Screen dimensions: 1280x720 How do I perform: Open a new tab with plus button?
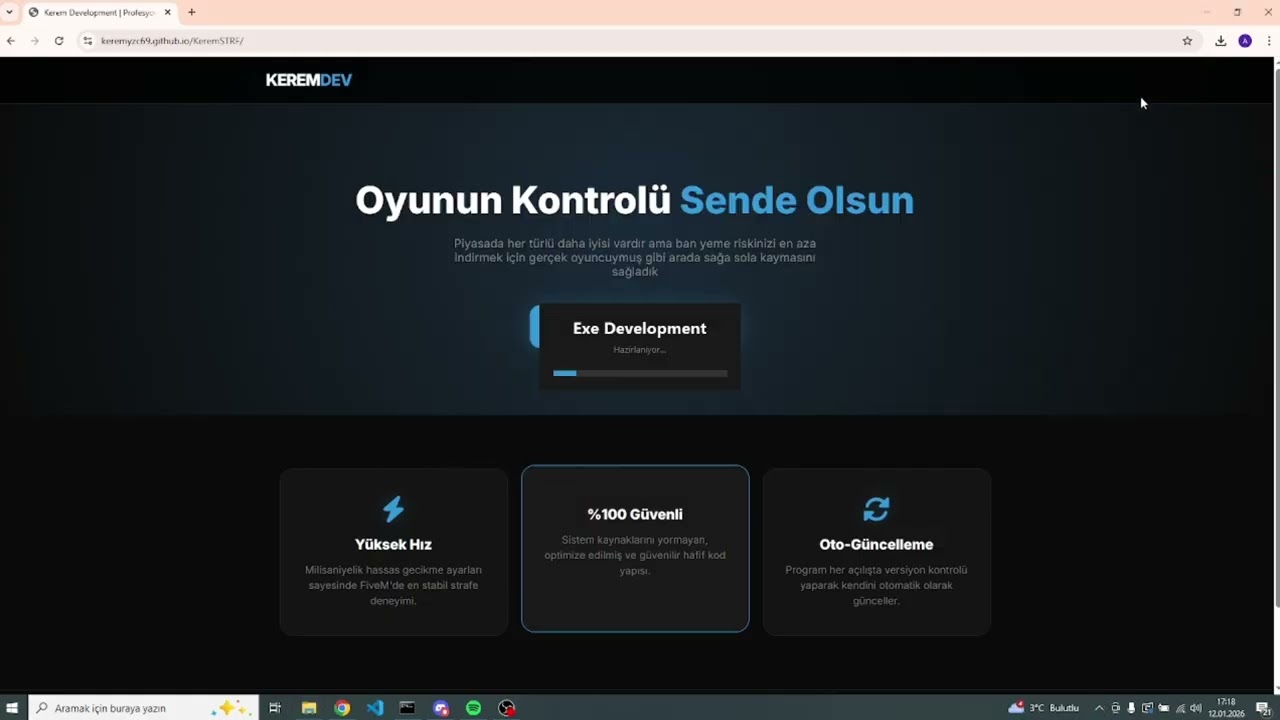coord(191,13)
